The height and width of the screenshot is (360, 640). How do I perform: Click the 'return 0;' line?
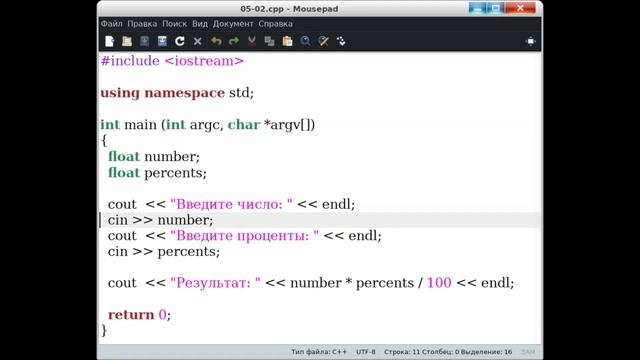[139, 315]
